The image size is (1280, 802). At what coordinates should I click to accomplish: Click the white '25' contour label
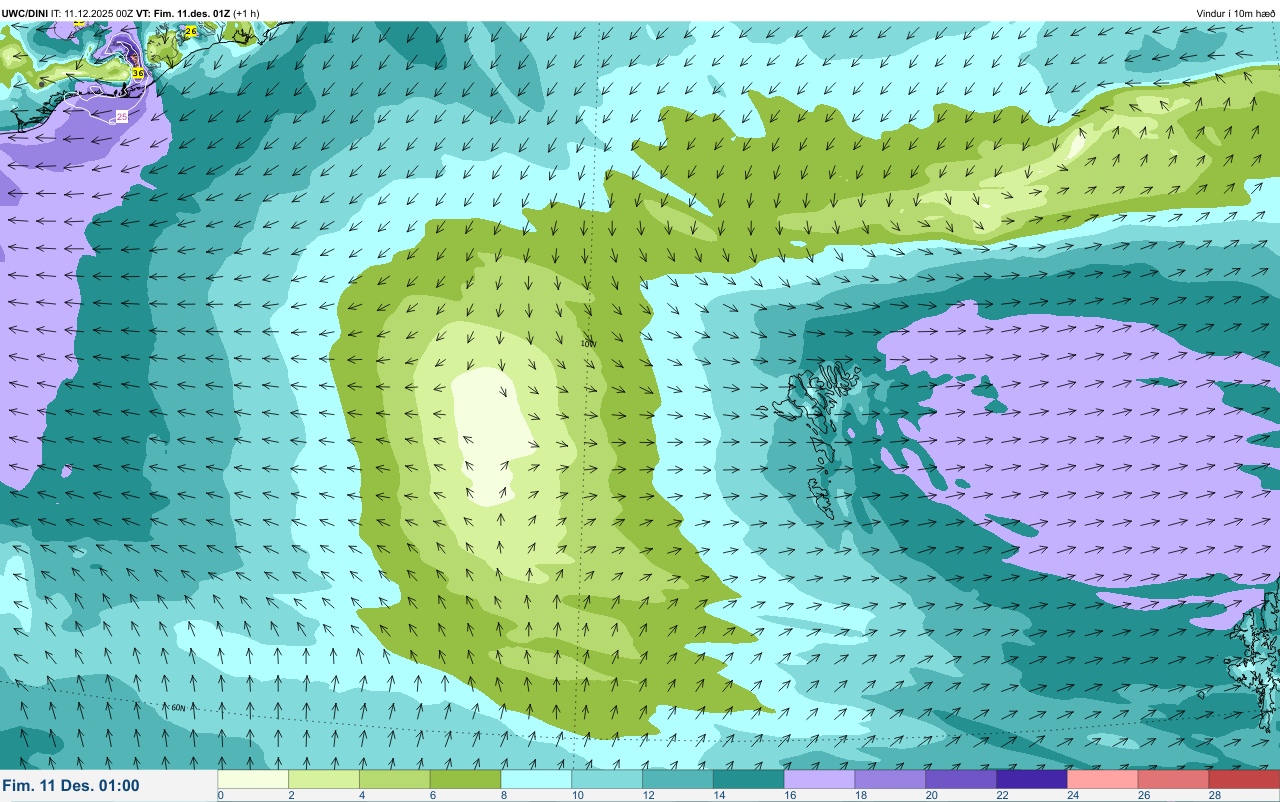click(x=122, y=117)
